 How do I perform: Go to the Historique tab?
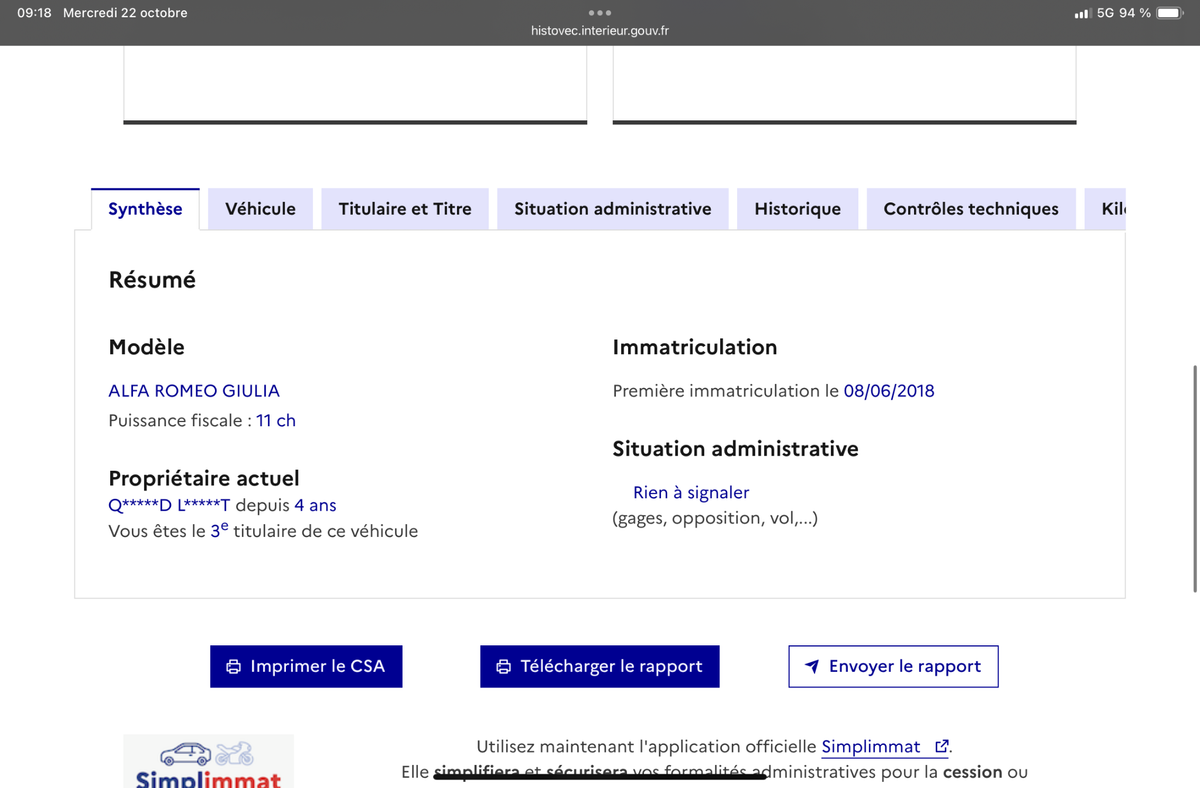click(798, 209)
